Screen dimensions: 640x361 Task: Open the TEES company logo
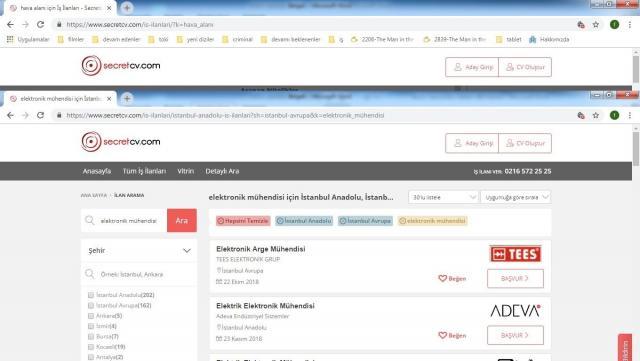pos(516,254)
